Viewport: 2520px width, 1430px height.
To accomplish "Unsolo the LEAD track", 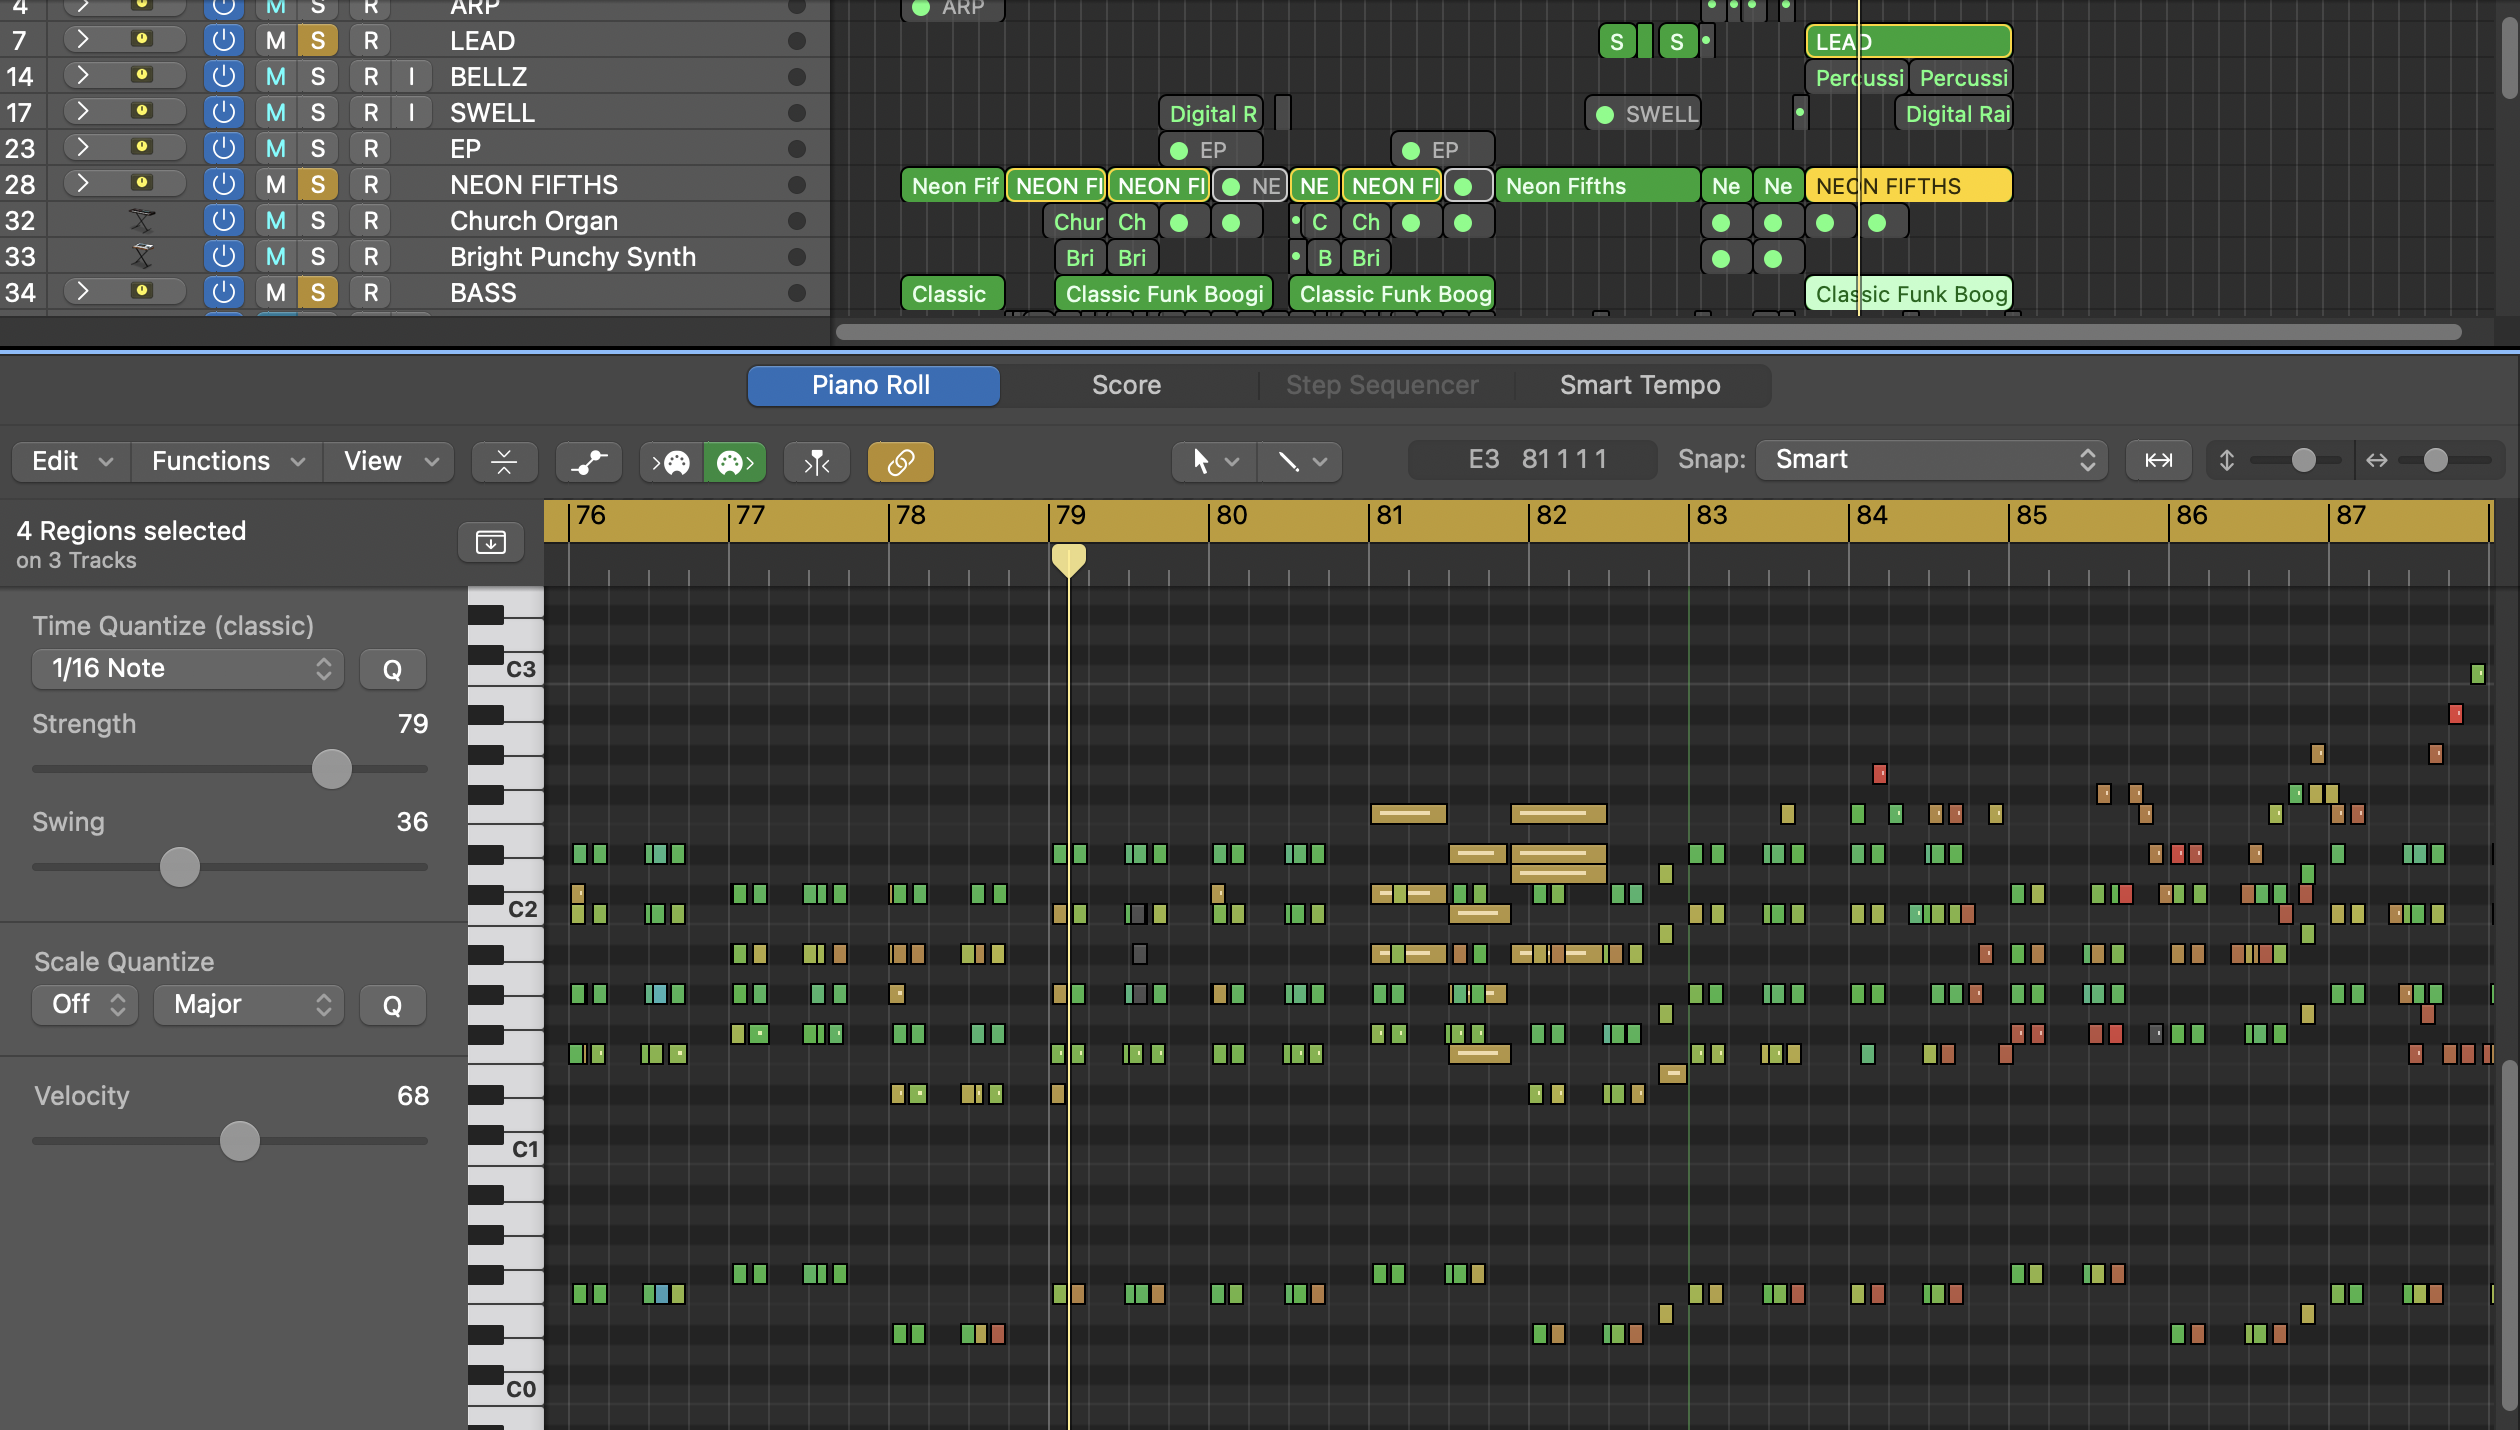I will [x=318, y=41].
